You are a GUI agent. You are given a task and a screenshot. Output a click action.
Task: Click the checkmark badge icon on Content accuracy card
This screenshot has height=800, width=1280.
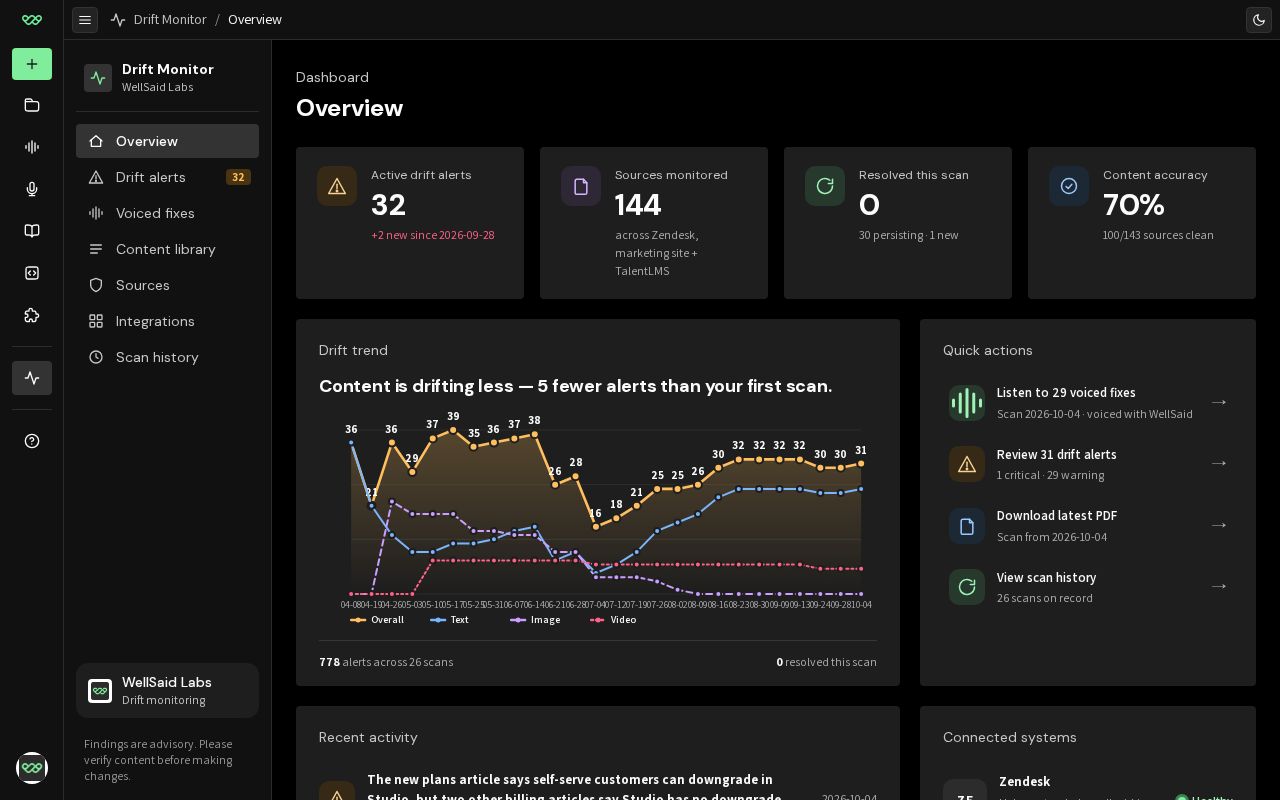1069,186
